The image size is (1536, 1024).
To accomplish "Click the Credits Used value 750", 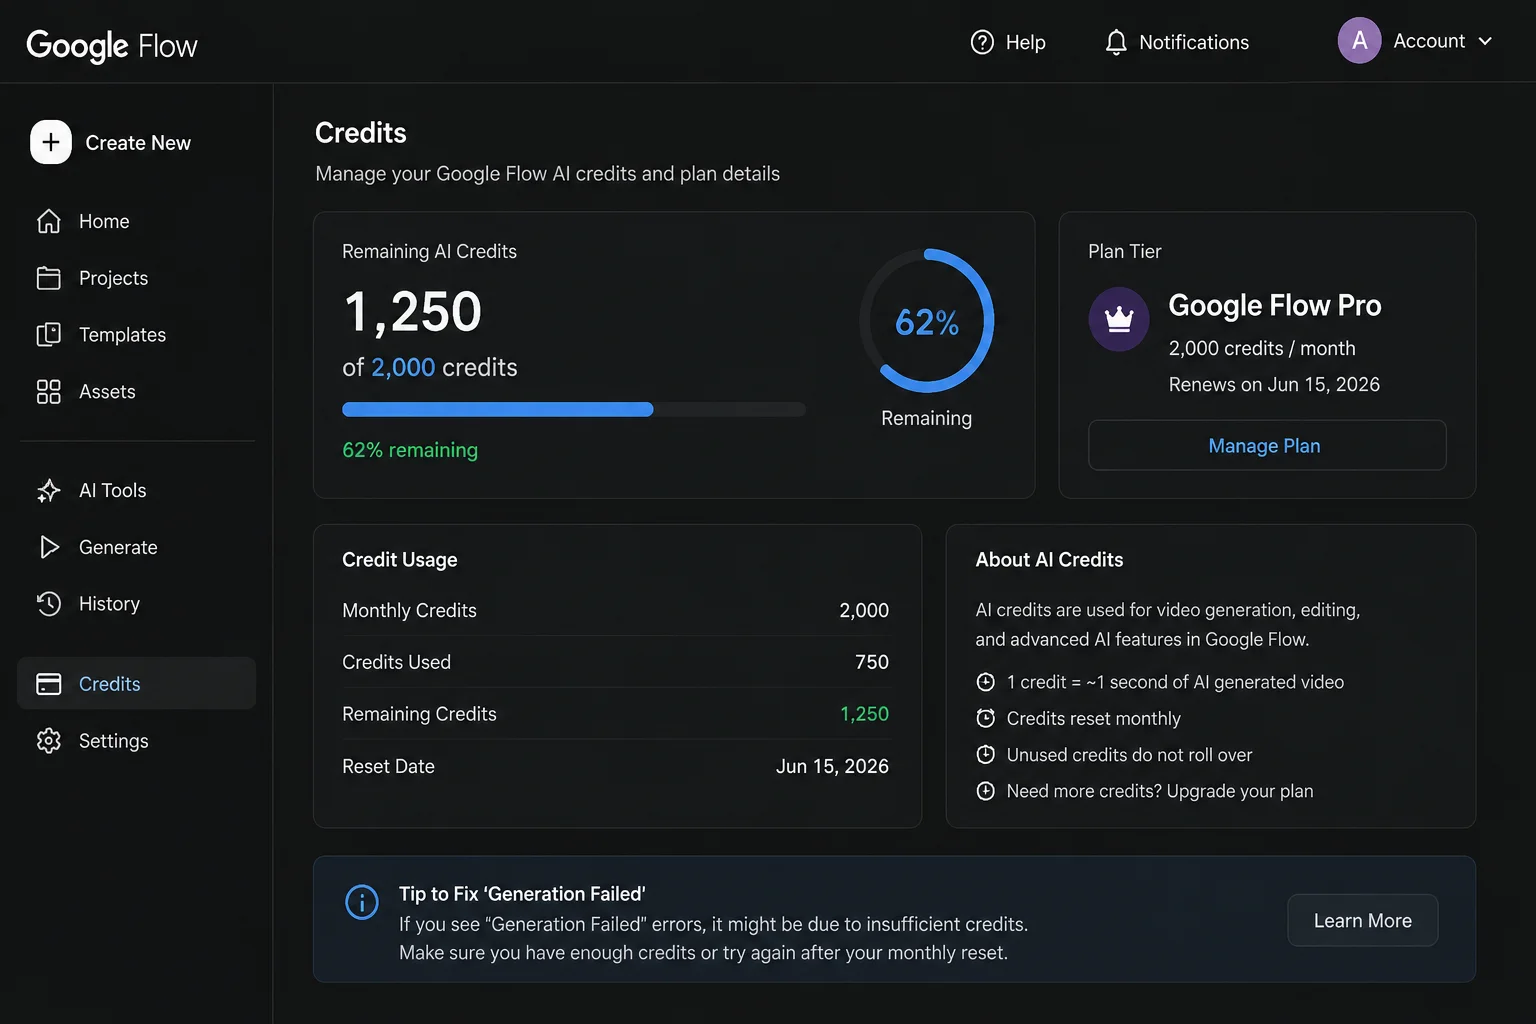I will coord(872,662).
